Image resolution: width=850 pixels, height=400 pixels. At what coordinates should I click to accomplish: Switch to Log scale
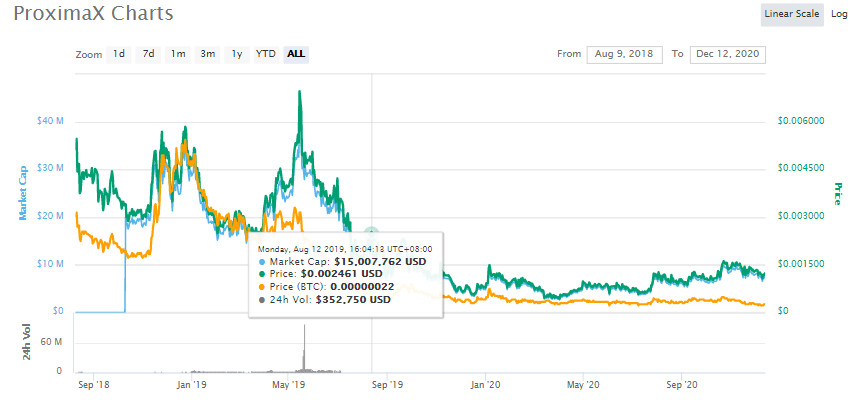pos(839,14)
